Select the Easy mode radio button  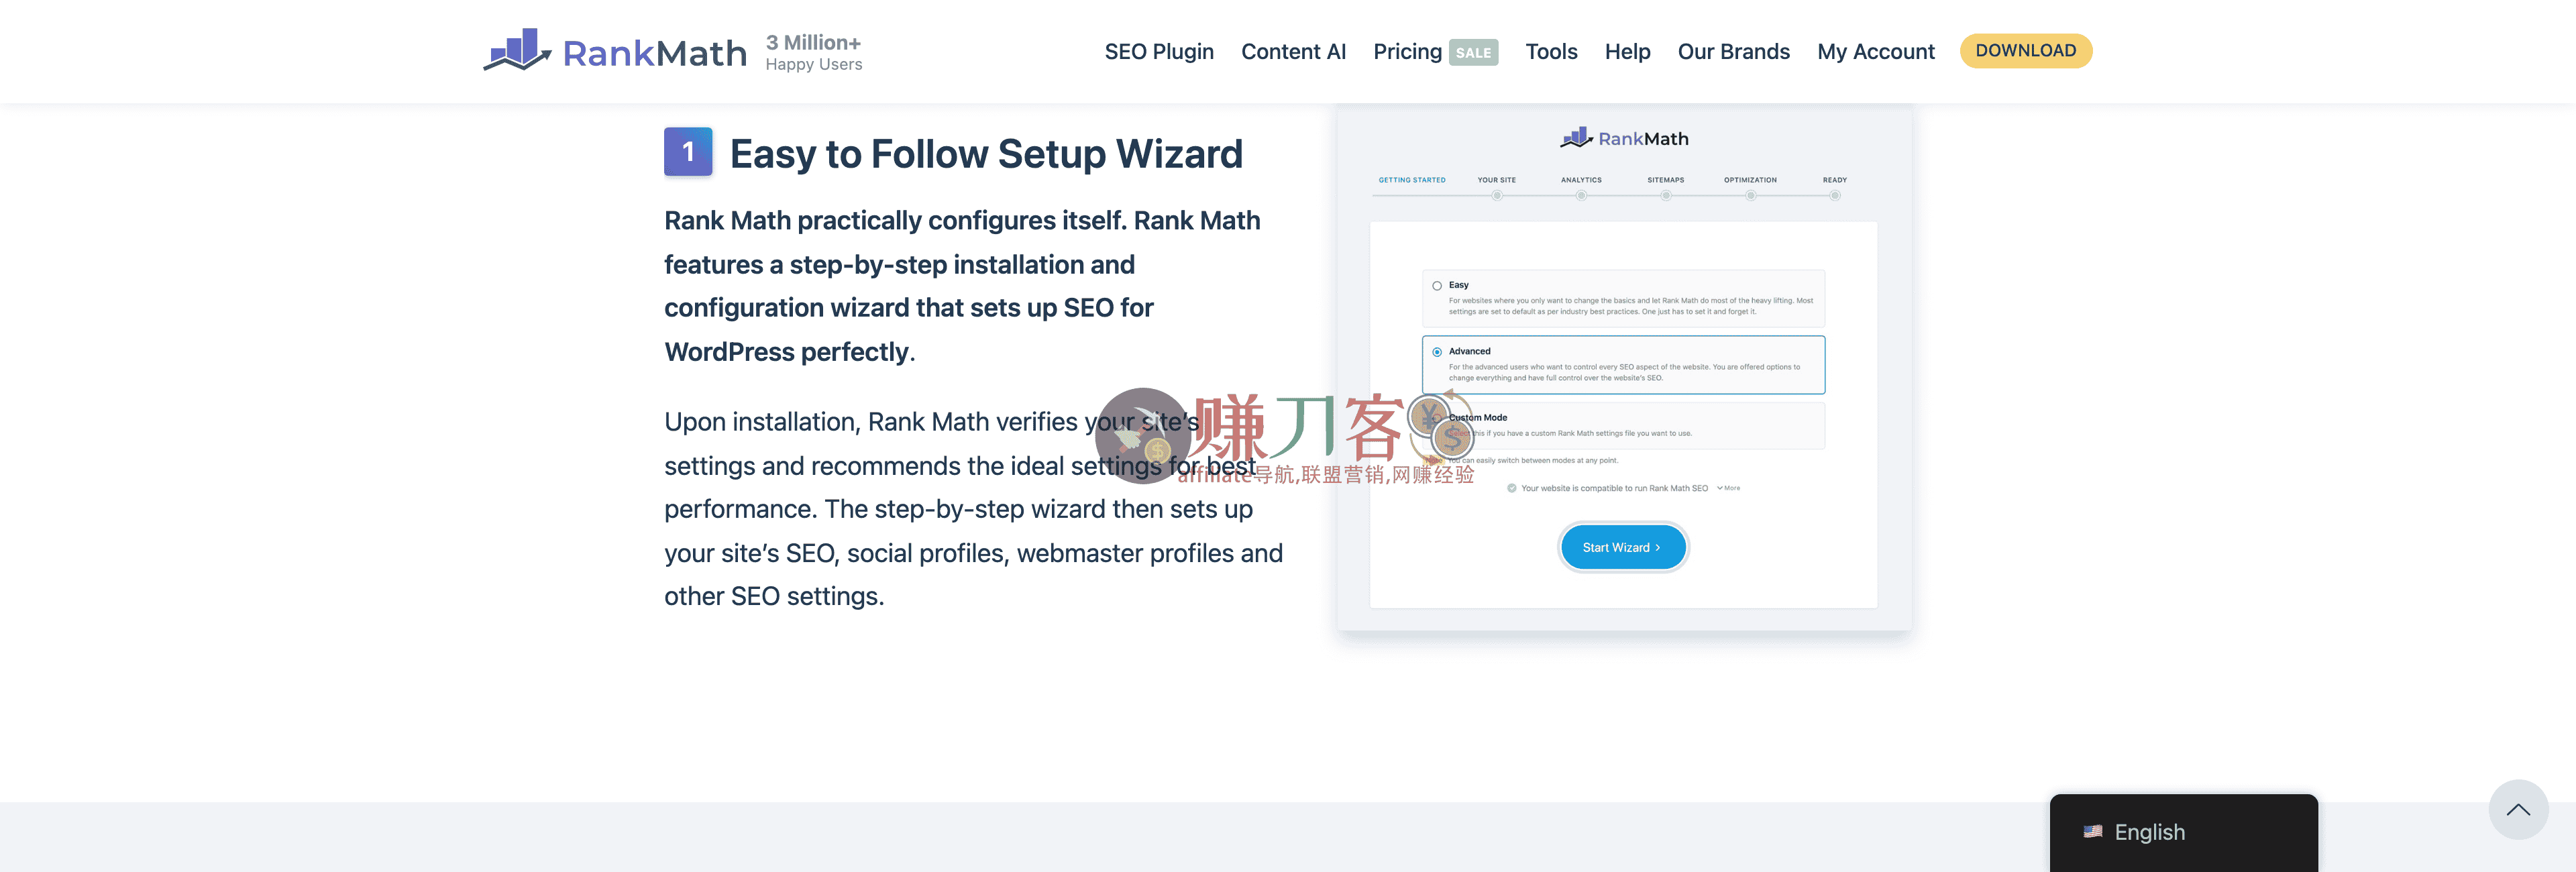(1437, 286)
